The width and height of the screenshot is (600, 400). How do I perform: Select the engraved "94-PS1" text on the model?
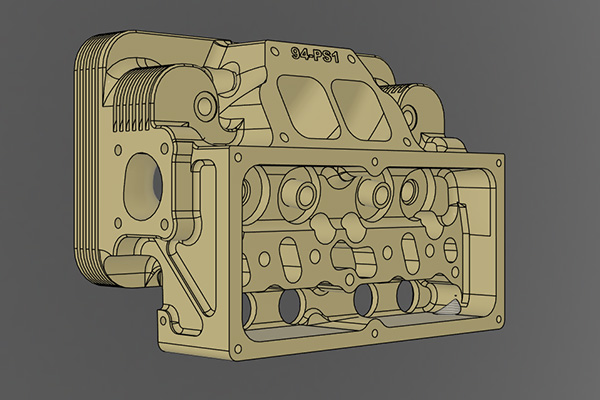(x=315, y=55)
